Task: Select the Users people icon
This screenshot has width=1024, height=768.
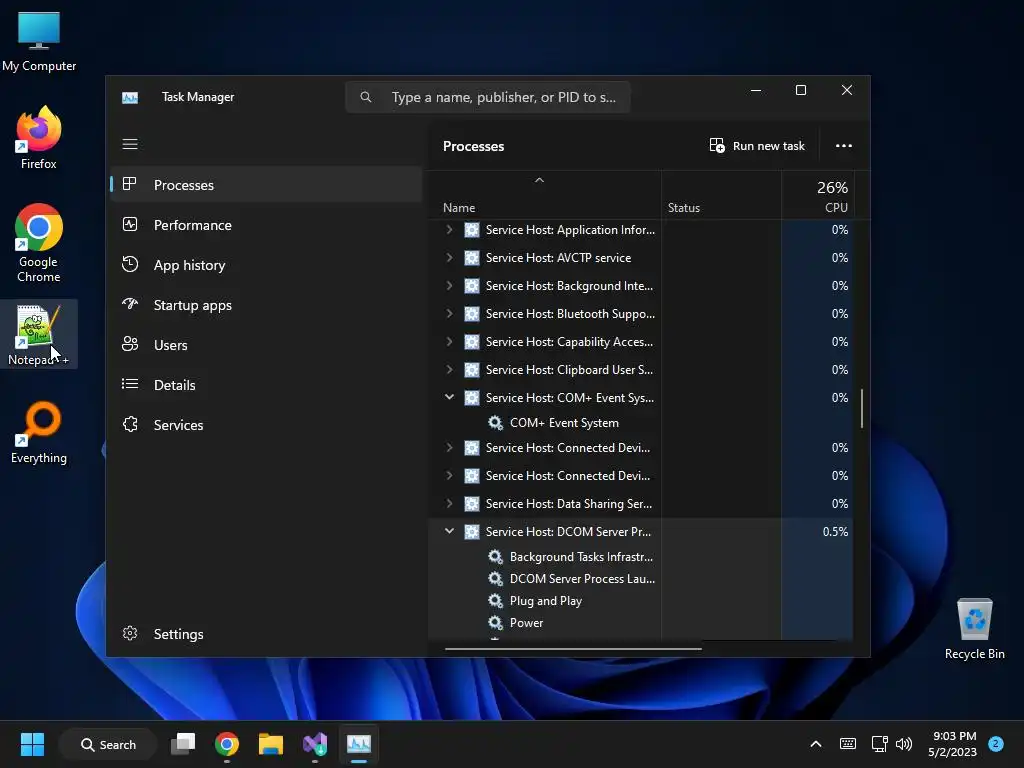Action: pyautogui.click(x=130, y=344)
